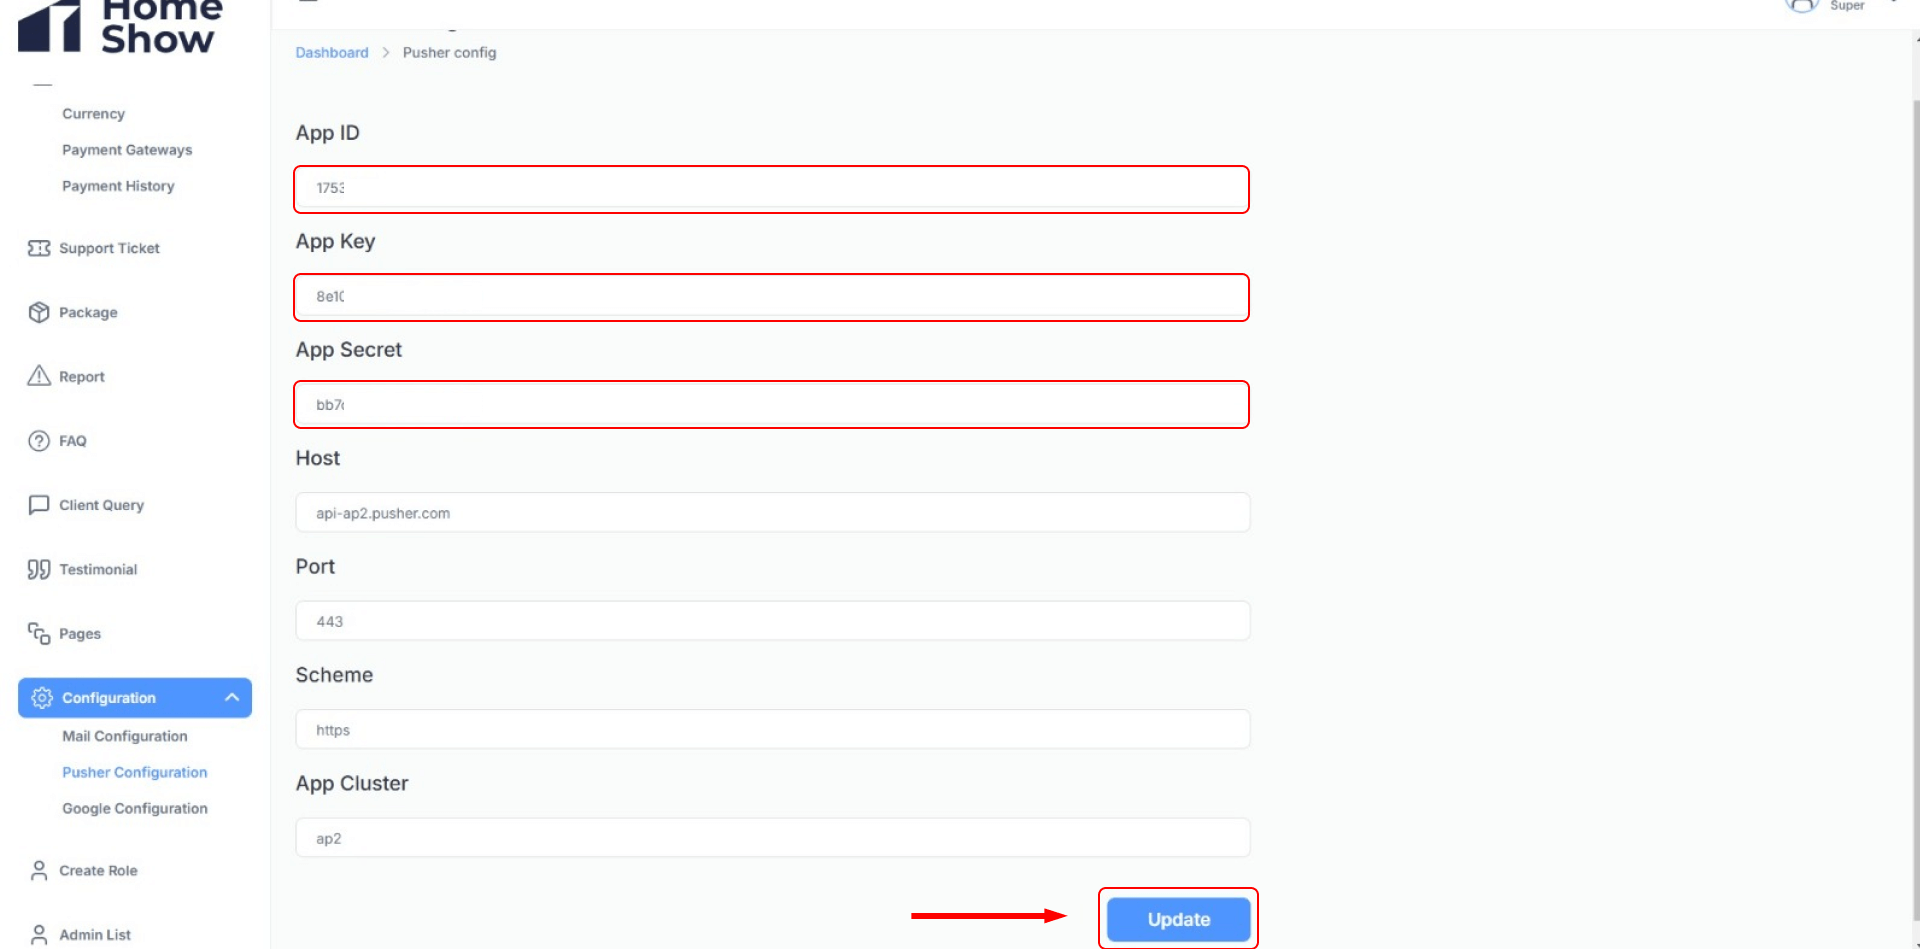Select Pusher Configuration submenu item
The height and width of the screenshot is (949, 1920).
click(135, 772)
